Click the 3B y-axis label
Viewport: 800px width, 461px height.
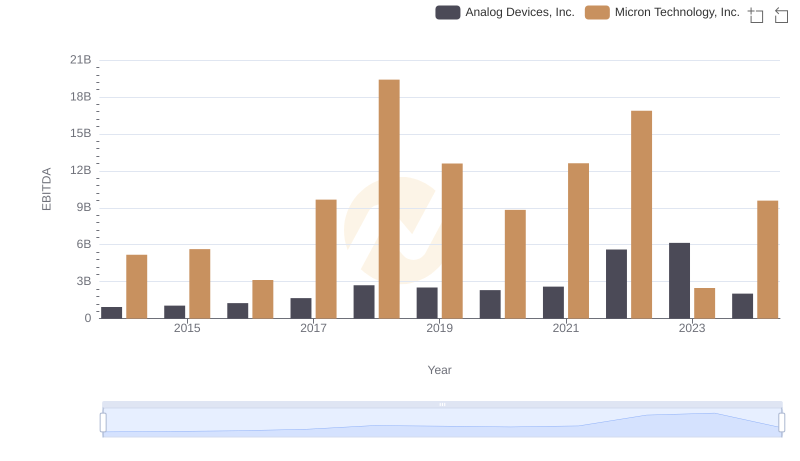(84, 281)
